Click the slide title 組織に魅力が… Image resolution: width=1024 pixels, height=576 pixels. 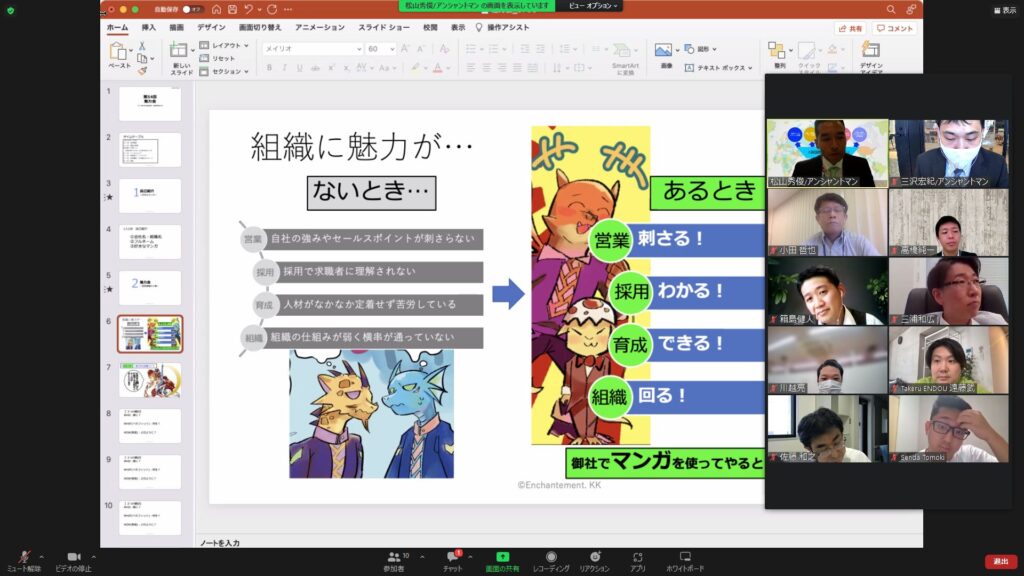[x=362, y=146]
